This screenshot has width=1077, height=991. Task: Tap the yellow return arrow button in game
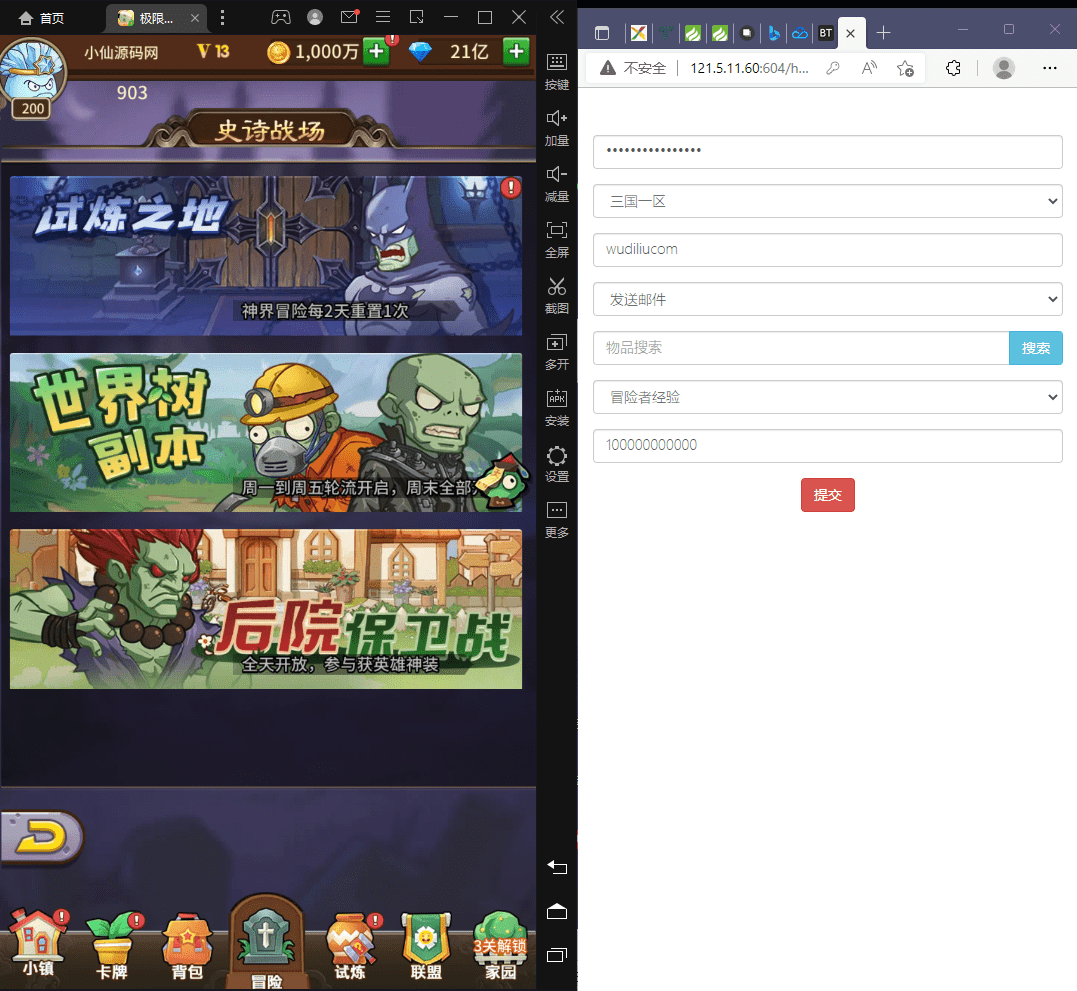(41, 837)
